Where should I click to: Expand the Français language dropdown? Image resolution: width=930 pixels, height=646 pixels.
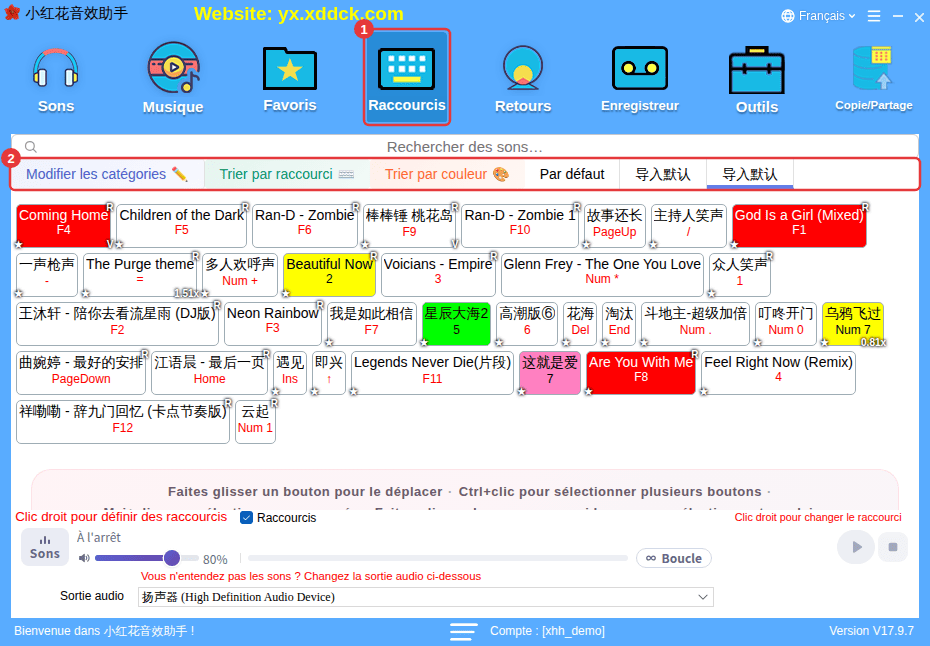click(818, 16)
